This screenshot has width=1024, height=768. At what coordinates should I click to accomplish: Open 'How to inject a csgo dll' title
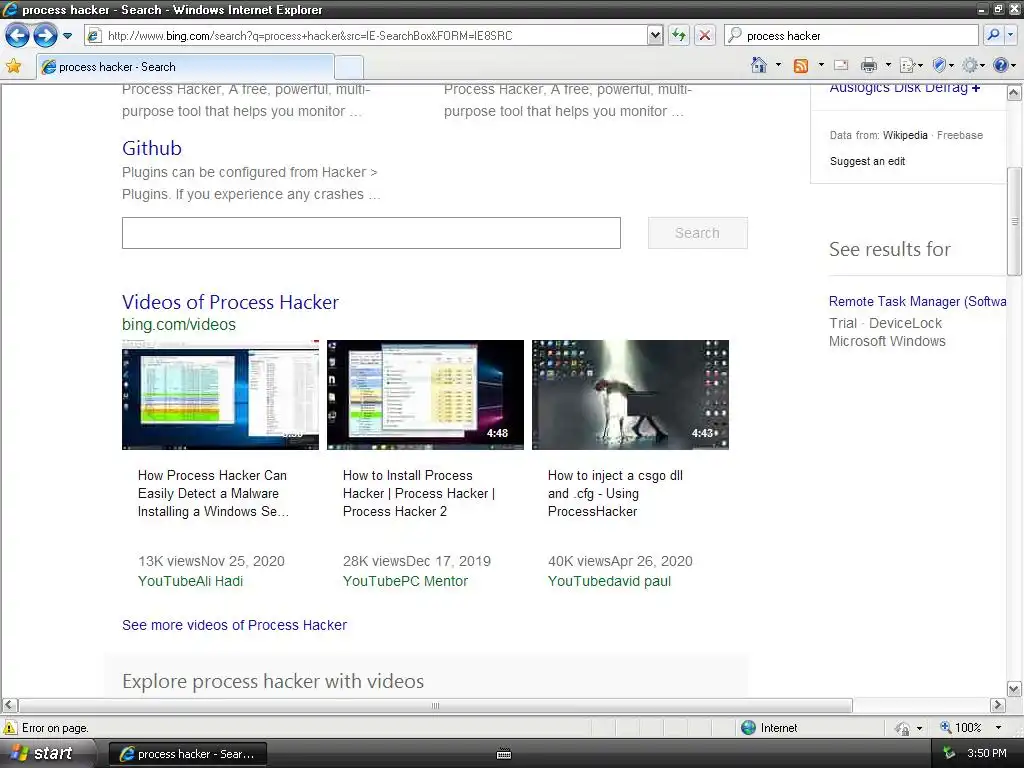tap(615, 494)
